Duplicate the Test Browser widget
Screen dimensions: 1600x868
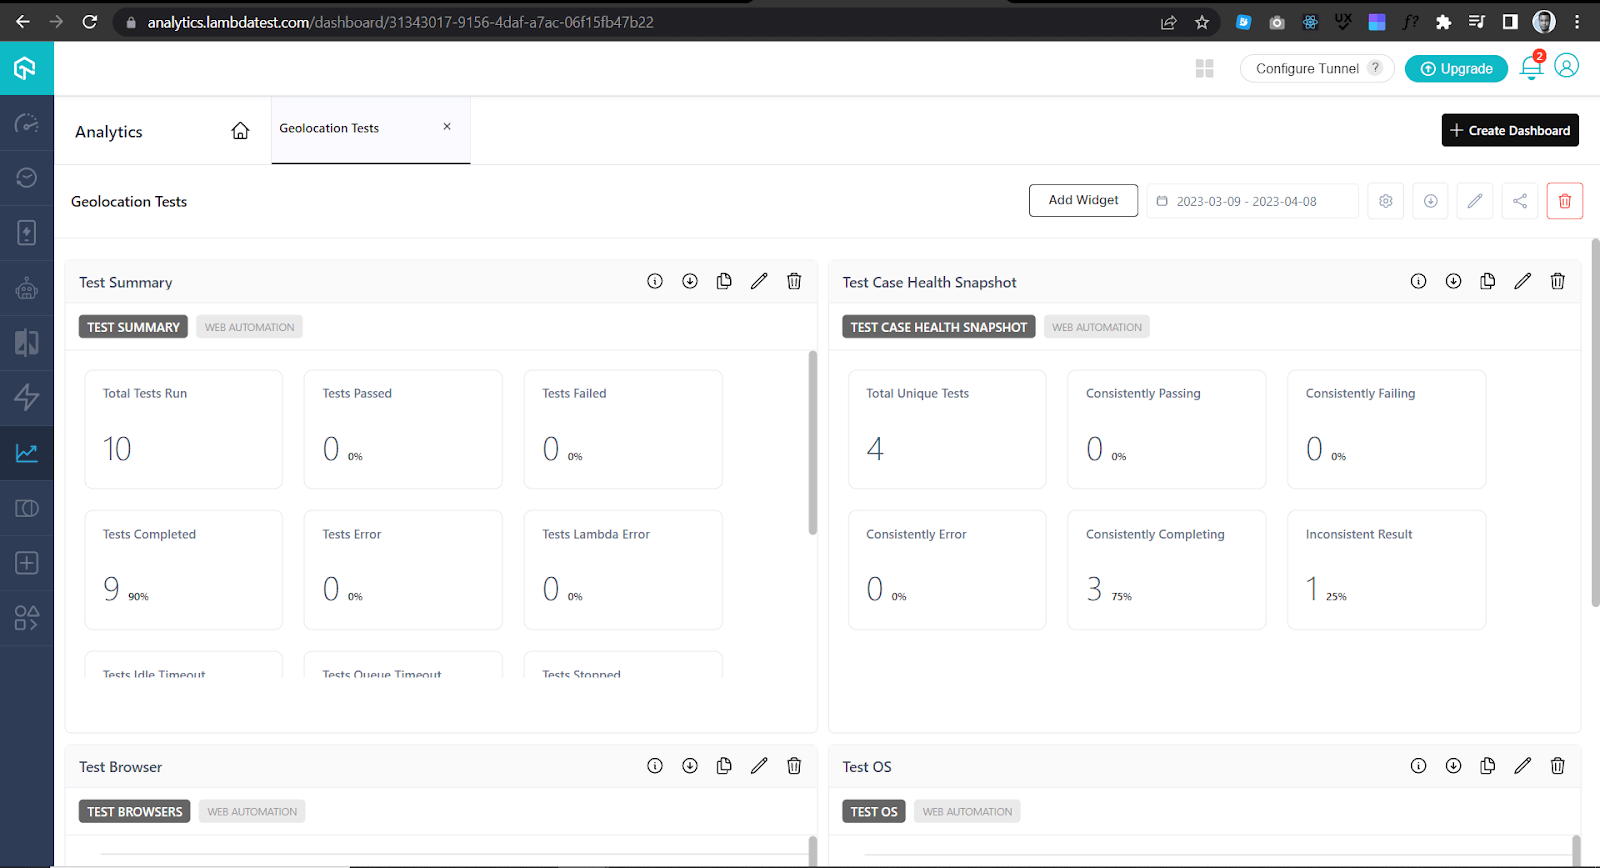tap(724, 766)
